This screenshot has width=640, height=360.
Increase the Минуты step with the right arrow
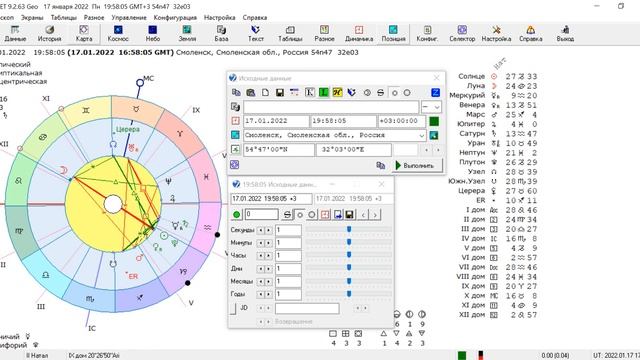(268, 243)
